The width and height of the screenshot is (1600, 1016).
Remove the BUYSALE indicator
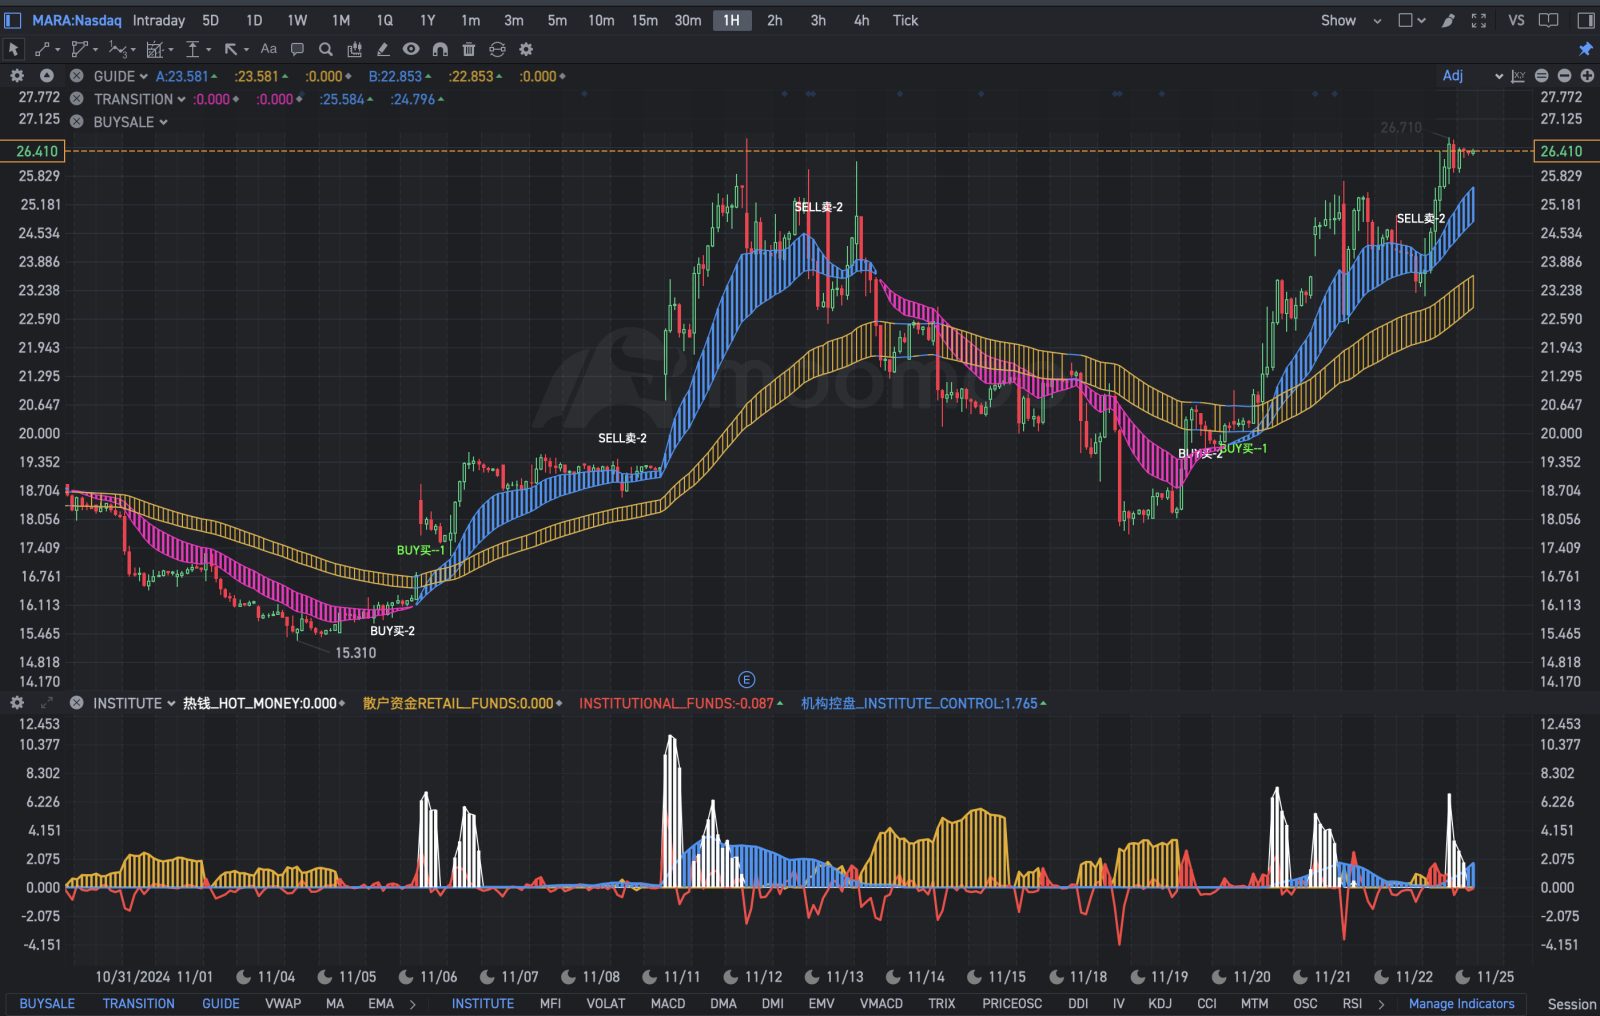click(76, 122)
